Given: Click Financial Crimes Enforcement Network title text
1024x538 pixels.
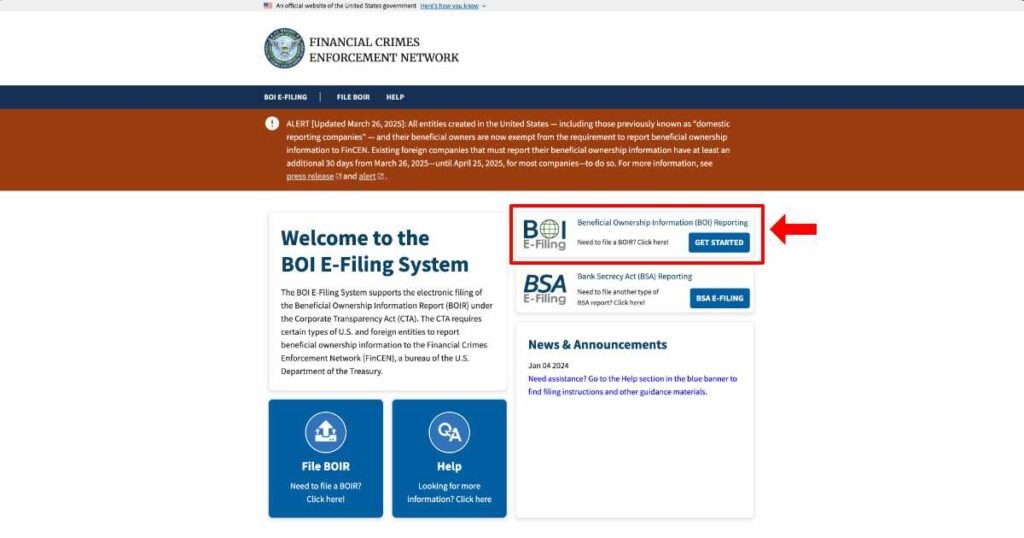Looking at the screenshot, I should tap(384, 50).
